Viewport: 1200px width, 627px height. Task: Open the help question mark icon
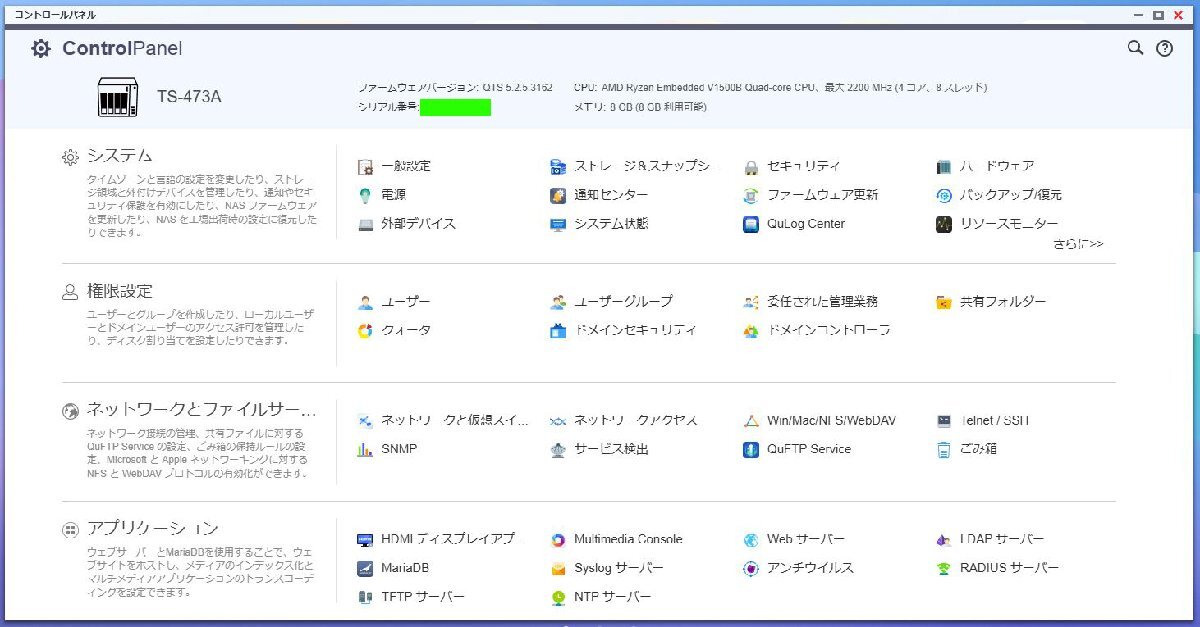coord(1164,48)
